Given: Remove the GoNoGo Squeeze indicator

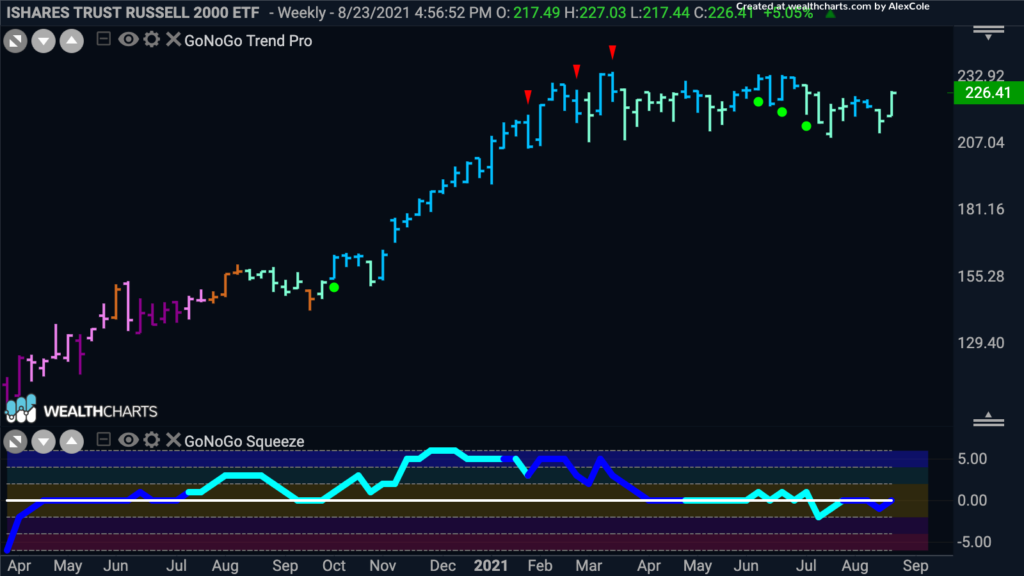Looking at the screenshot, I should 173,440.
